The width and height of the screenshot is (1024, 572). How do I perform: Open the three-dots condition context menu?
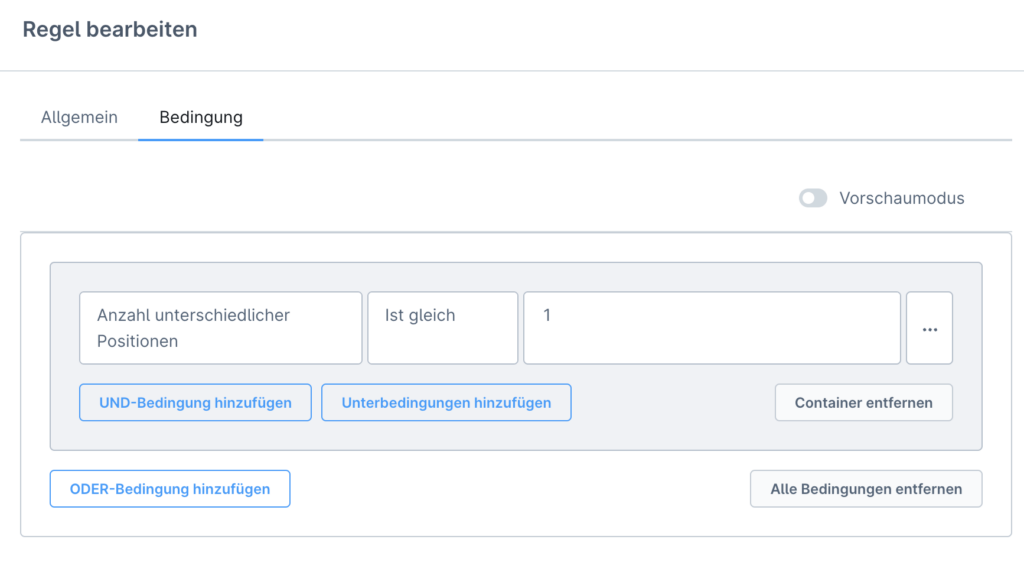click(x=929, y=328)
